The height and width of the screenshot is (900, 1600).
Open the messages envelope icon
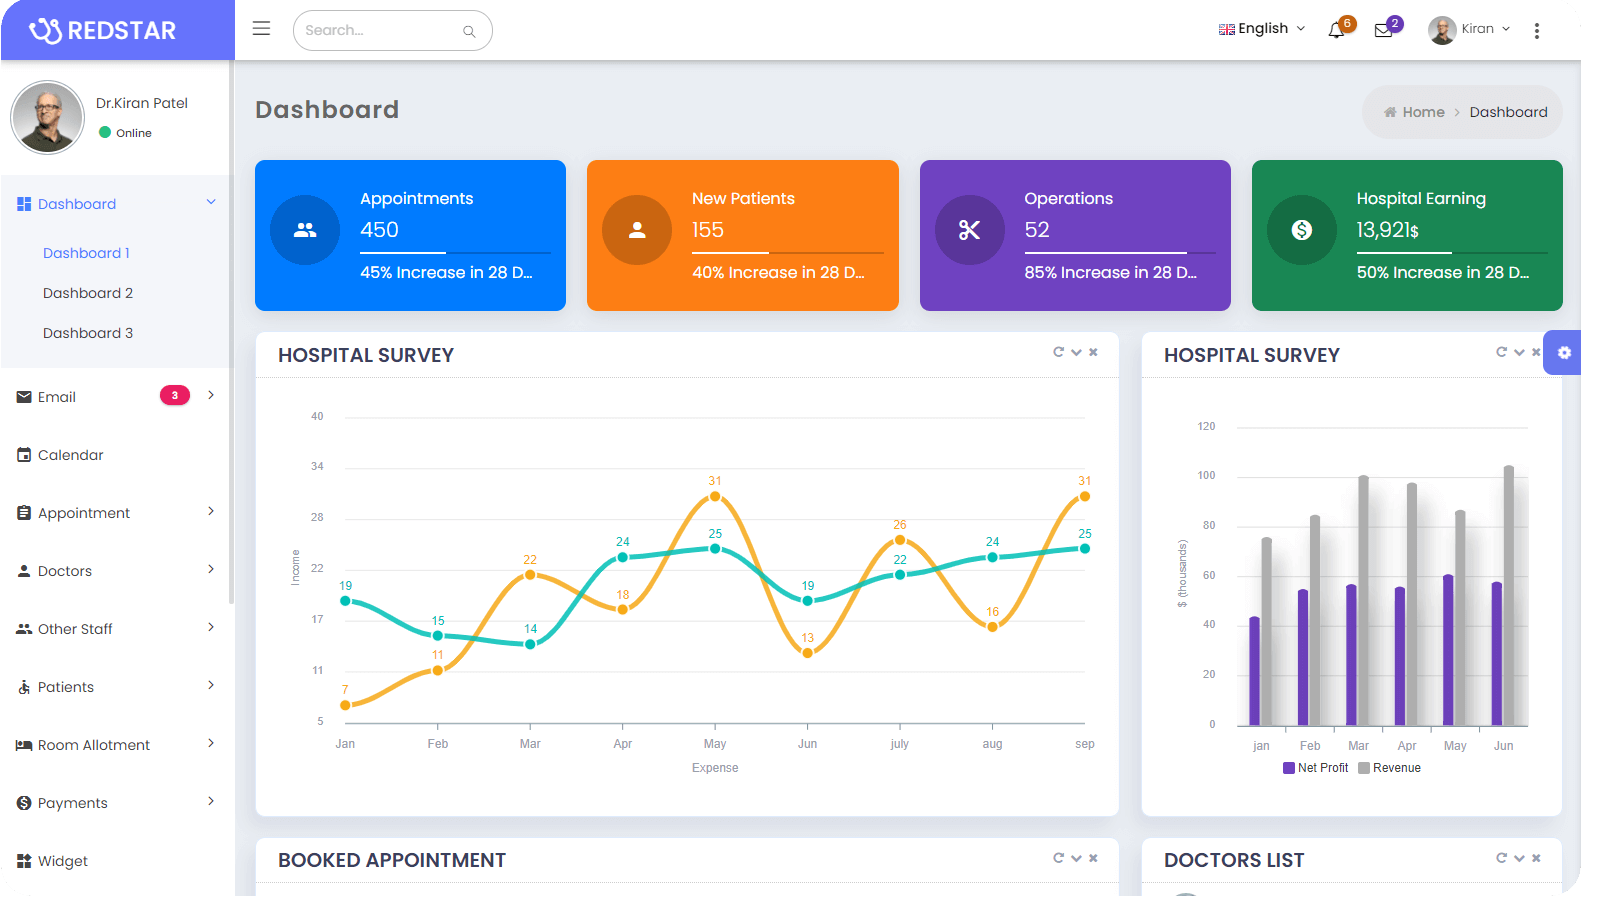tap(1383, 30)
